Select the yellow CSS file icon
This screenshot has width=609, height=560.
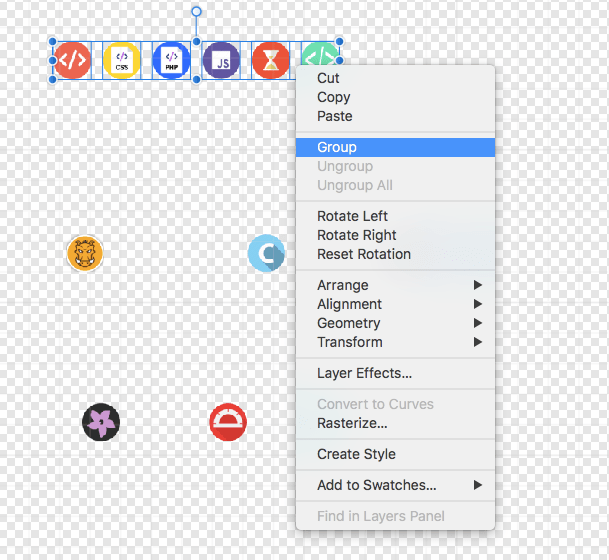[x=122, y=61]
